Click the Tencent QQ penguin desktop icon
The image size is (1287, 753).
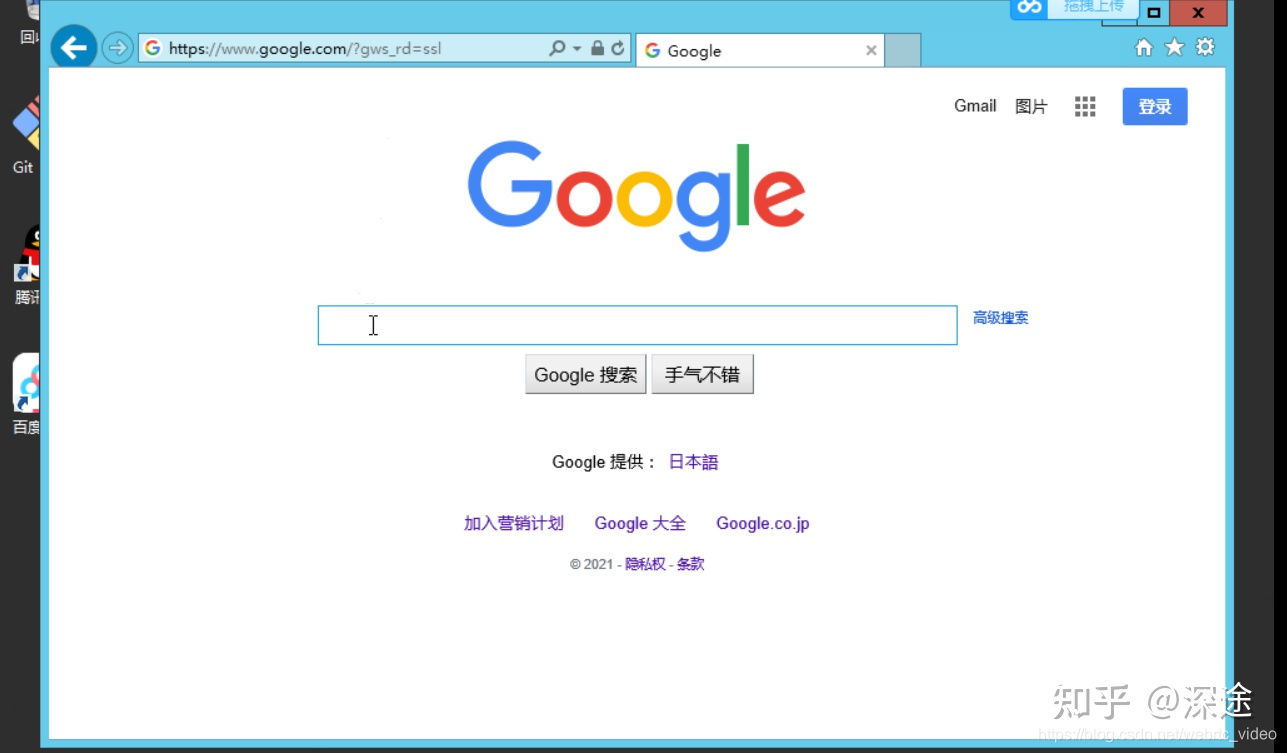point(28,253)
